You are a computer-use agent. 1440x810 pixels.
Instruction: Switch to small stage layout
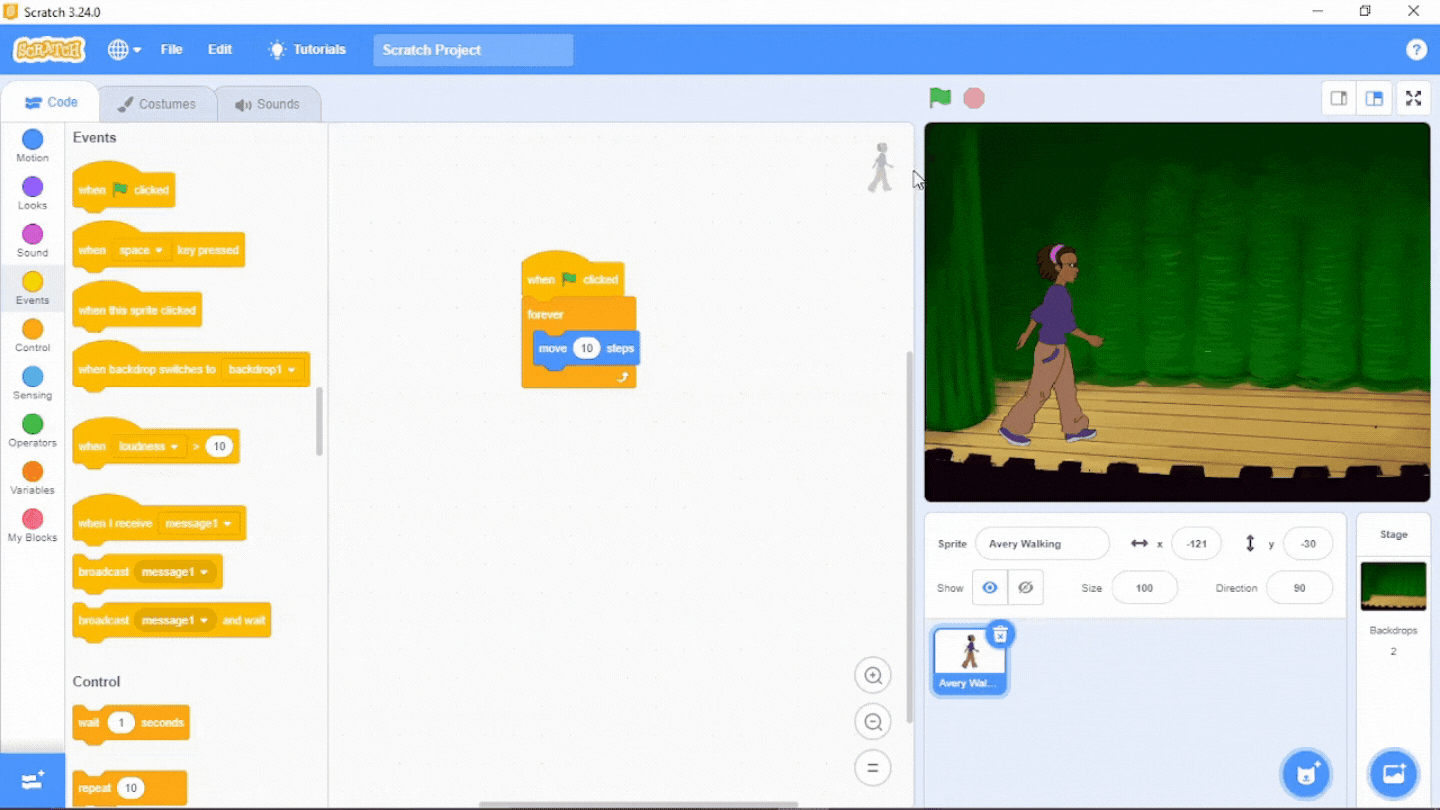coord(1339,98)
